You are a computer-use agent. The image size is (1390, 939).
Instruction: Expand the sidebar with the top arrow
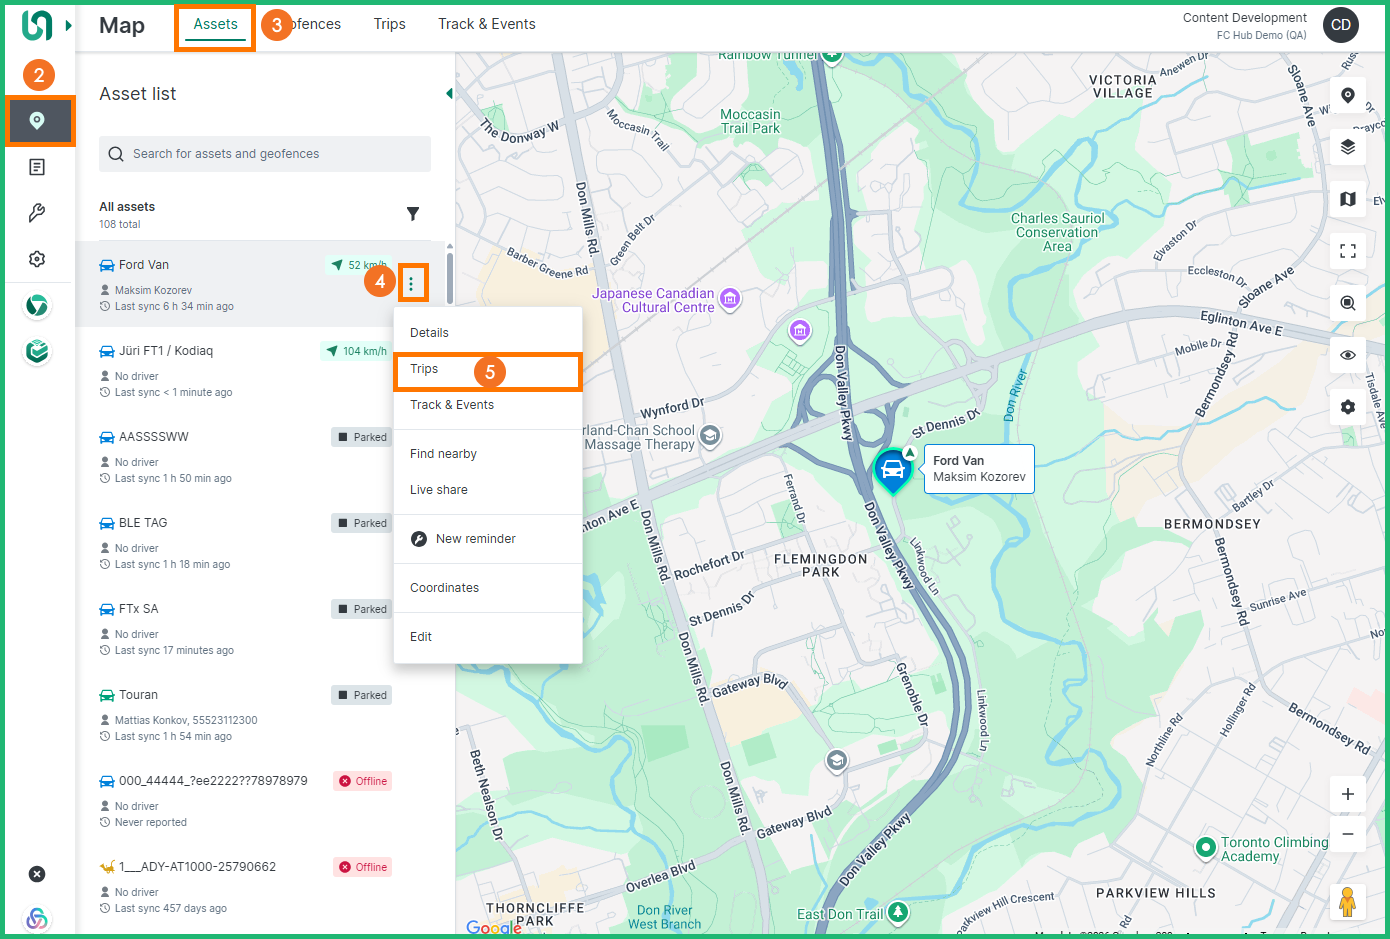click(x=69, y=25)
